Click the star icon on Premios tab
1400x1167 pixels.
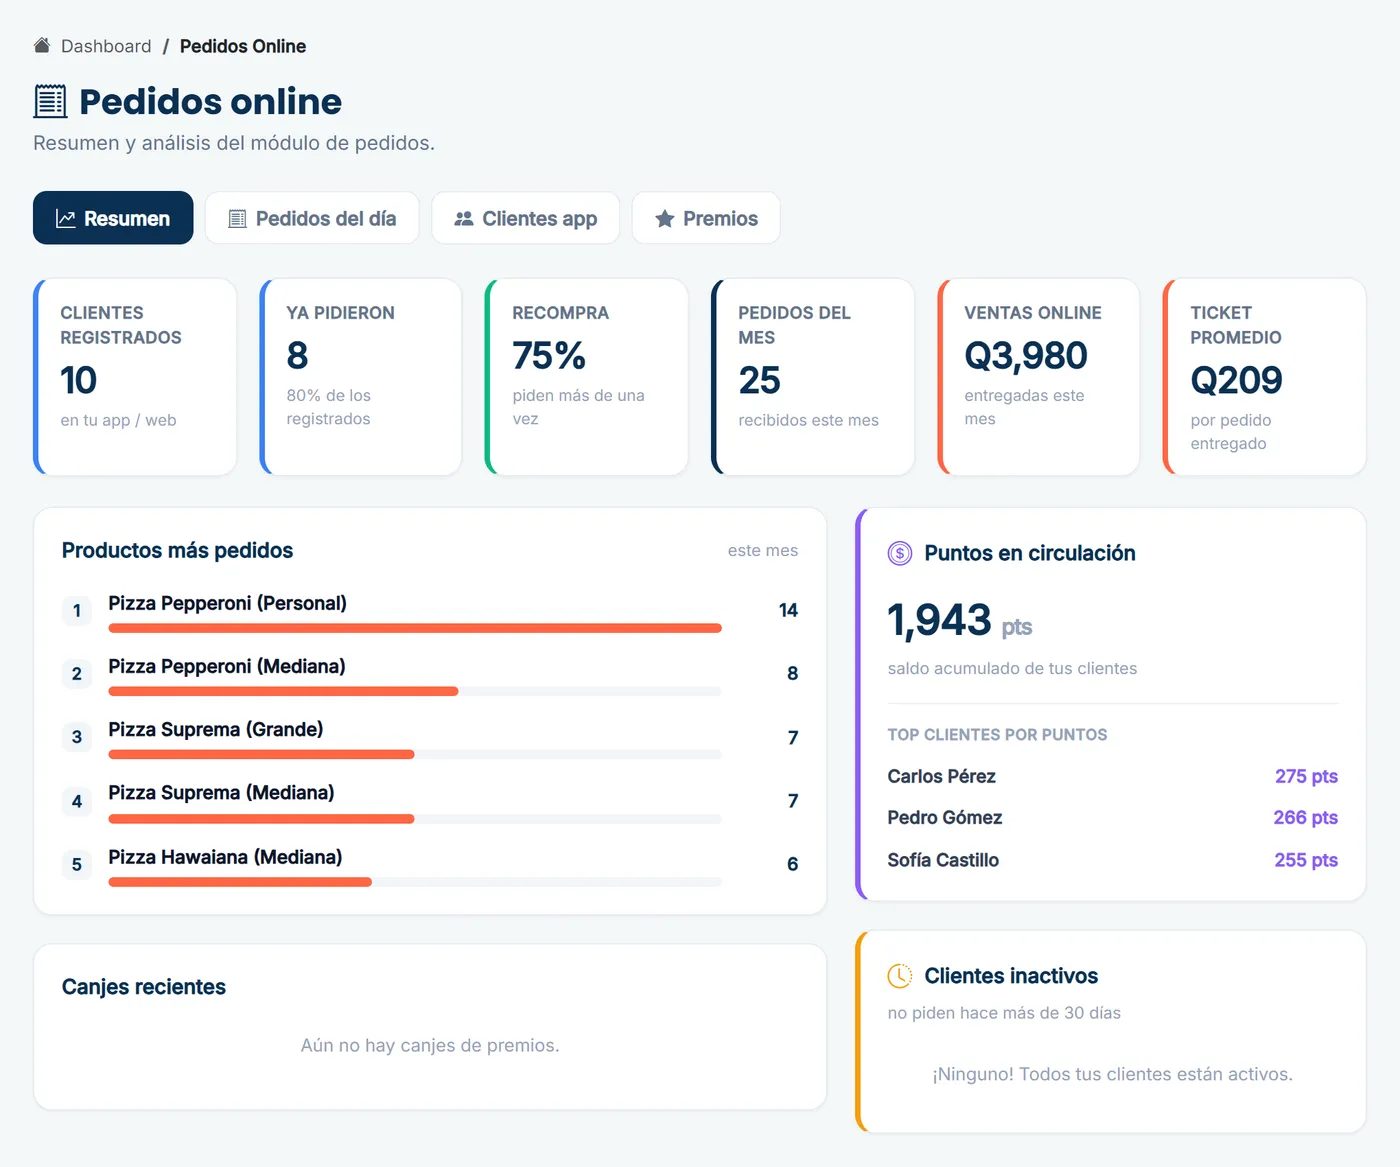pyautogui.click(x=665, y=219)
